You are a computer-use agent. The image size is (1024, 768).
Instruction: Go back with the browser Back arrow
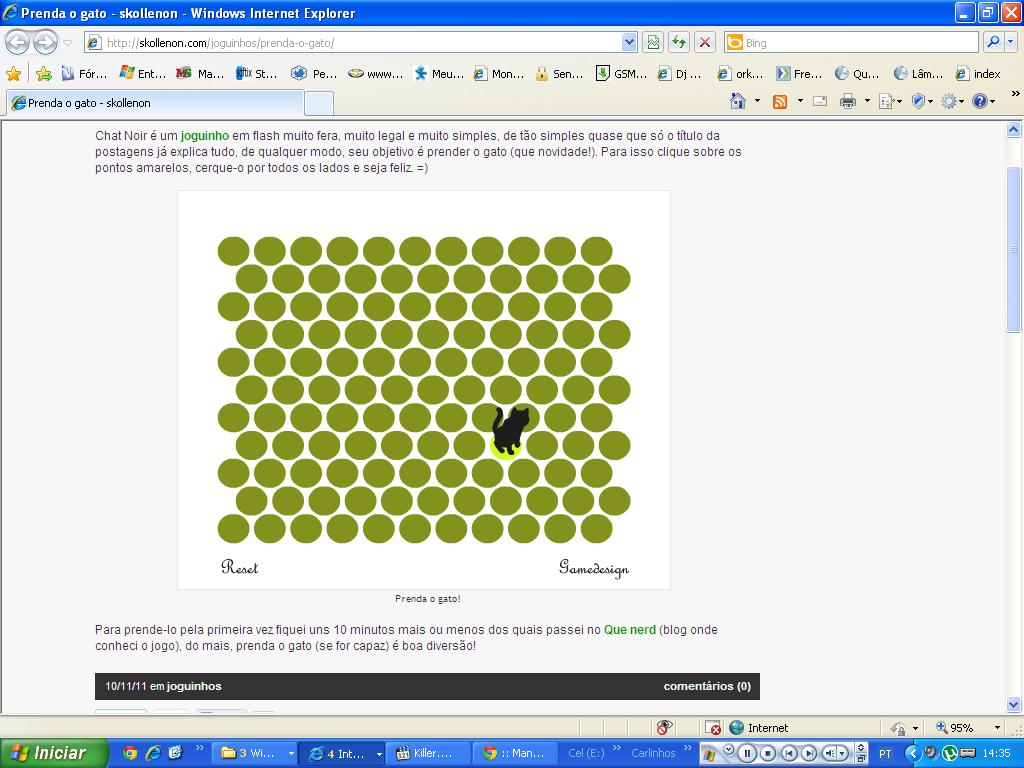[18, 43]
